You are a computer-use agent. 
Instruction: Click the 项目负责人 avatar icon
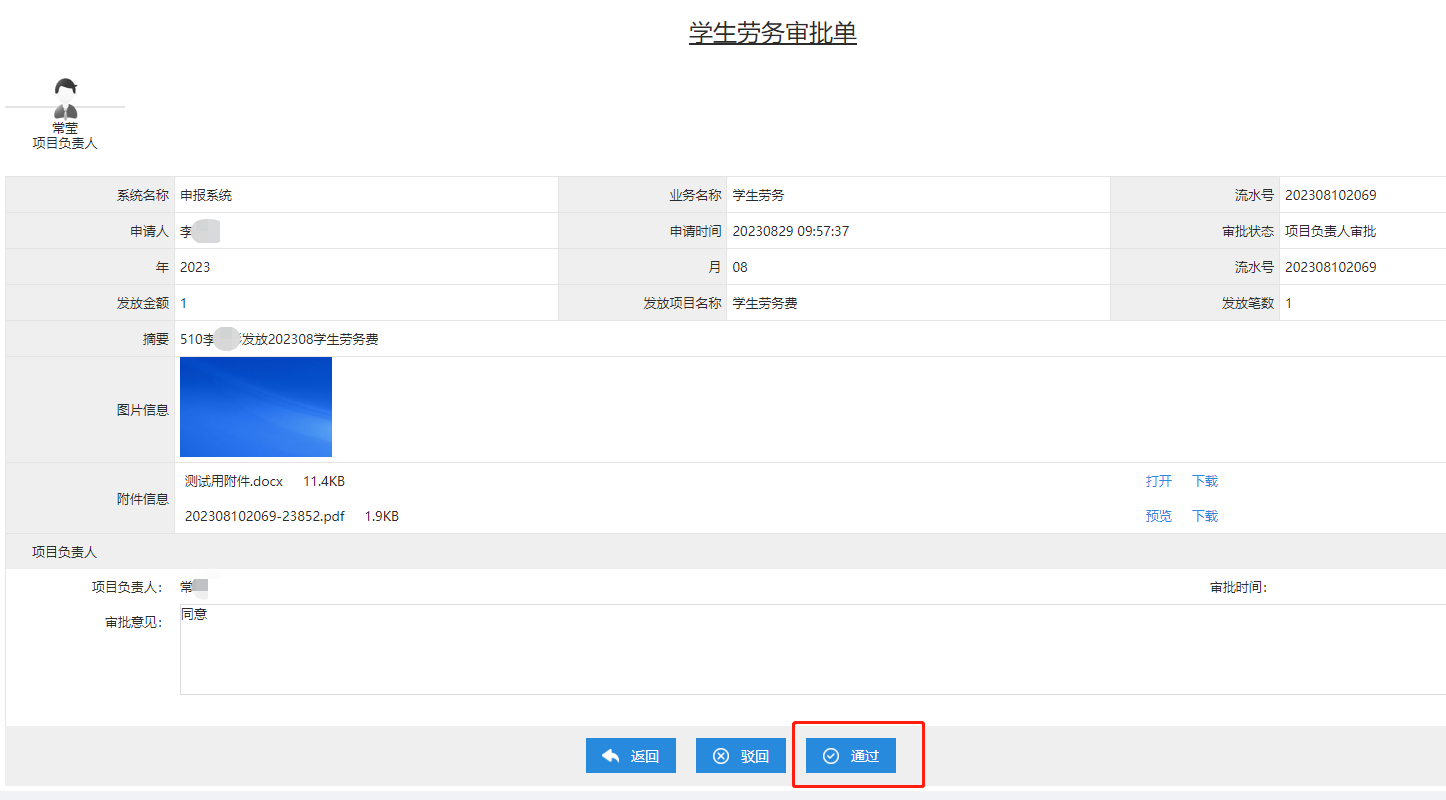point(65,97)
